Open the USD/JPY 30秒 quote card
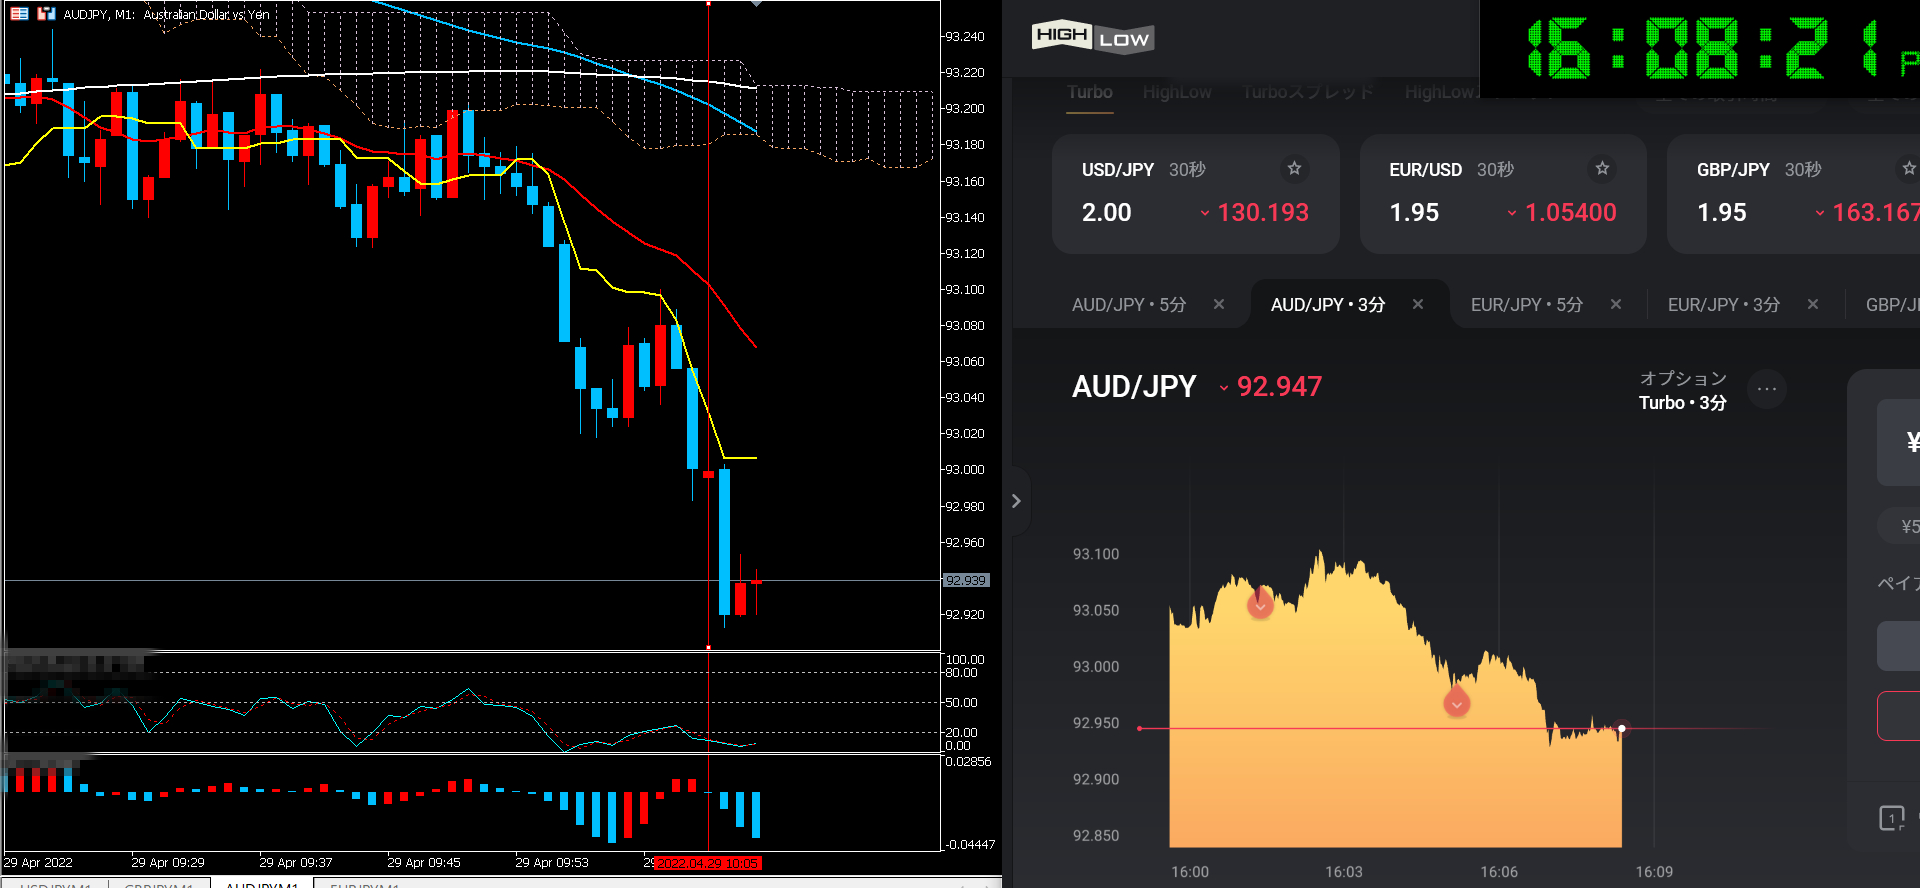 (x=1194, y=194)
